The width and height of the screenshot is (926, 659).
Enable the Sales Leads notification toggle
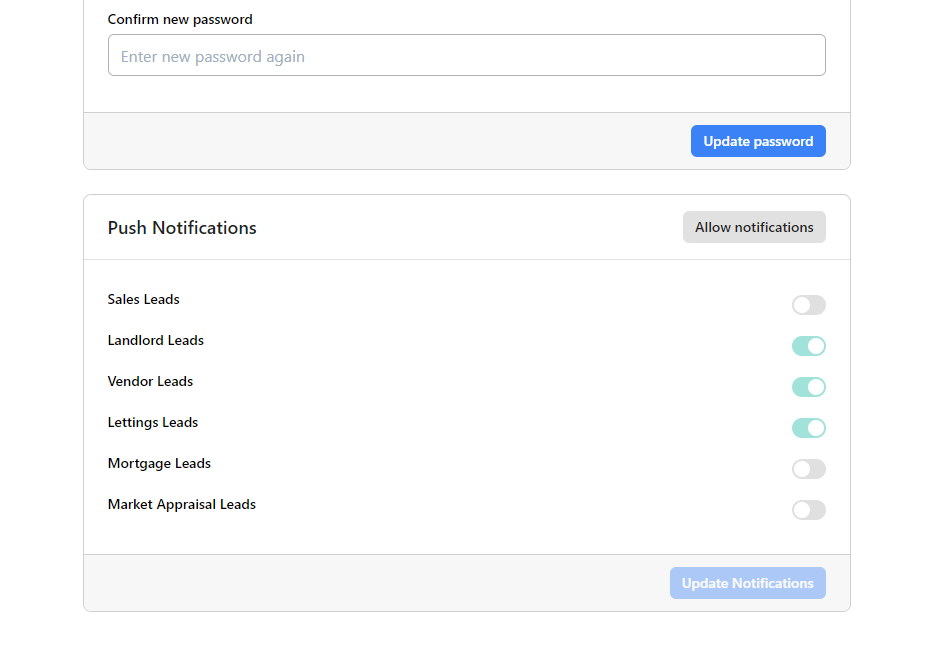808,305
